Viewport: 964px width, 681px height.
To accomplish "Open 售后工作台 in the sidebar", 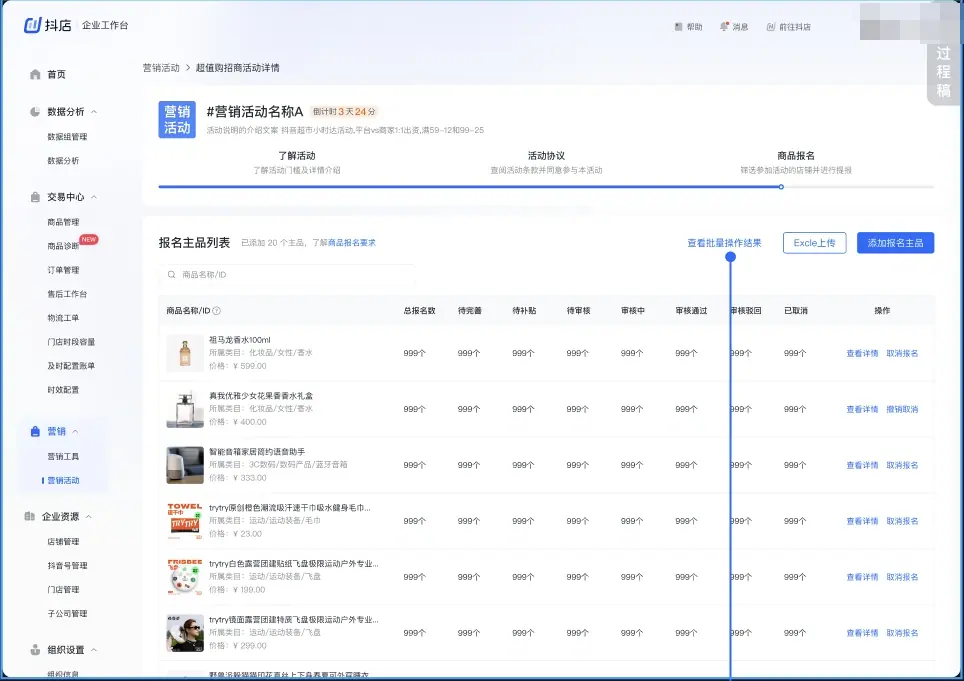I will coord(67,294).
